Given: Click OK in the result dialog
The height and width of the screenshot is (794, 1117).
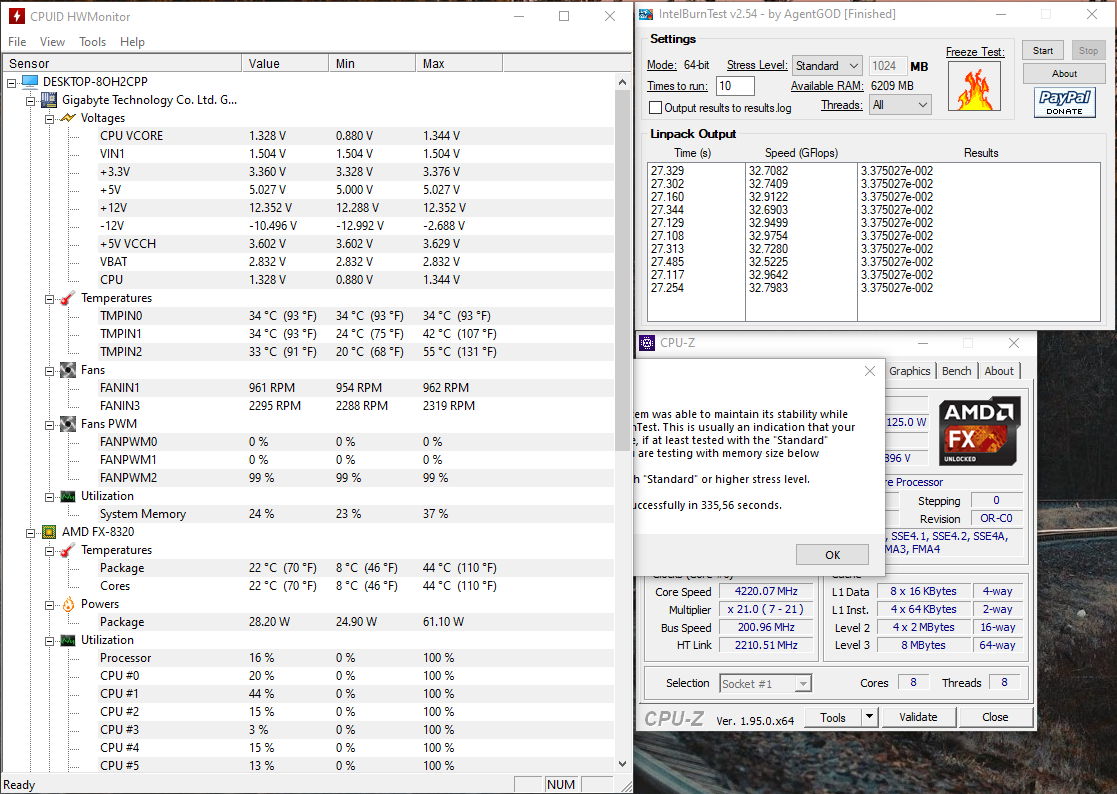Looking at the screenshot, I should [832, 555].
